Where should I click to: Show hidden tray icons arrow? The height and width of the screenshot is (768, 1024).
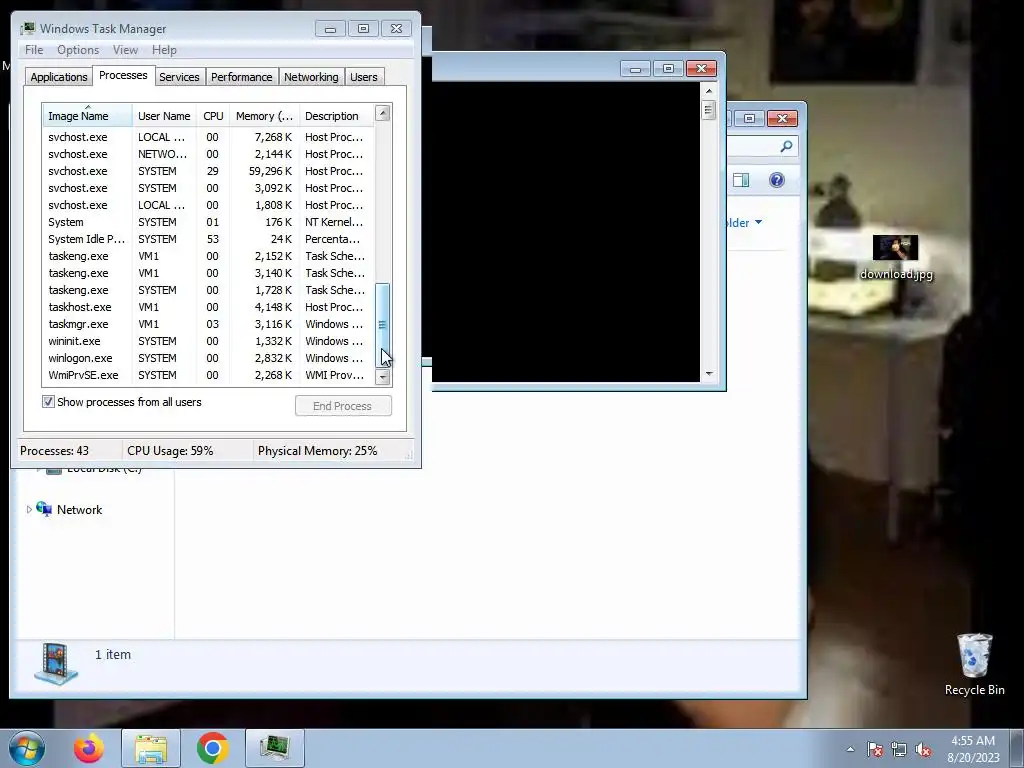850,749
